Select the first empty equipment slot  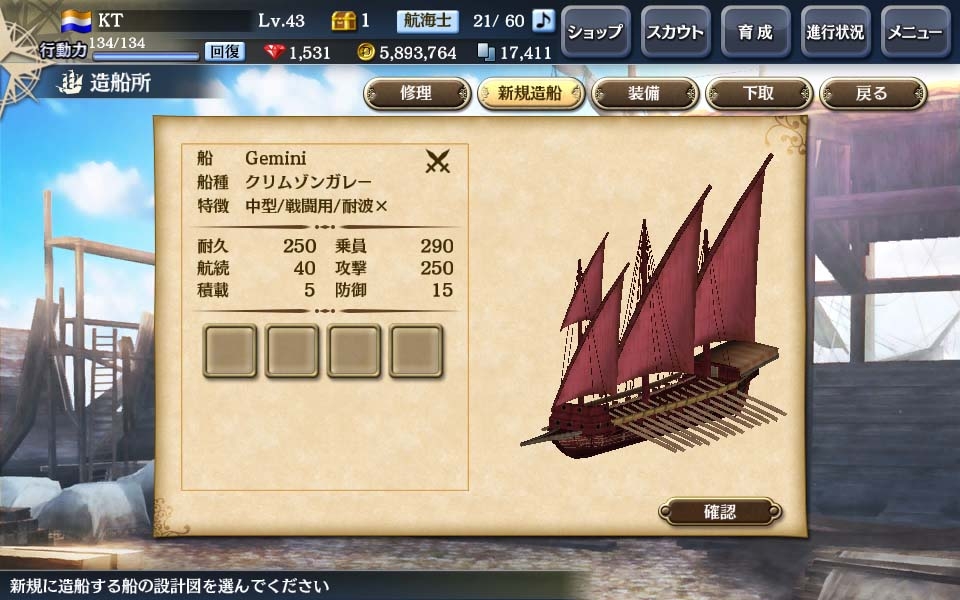pos(230,351)
